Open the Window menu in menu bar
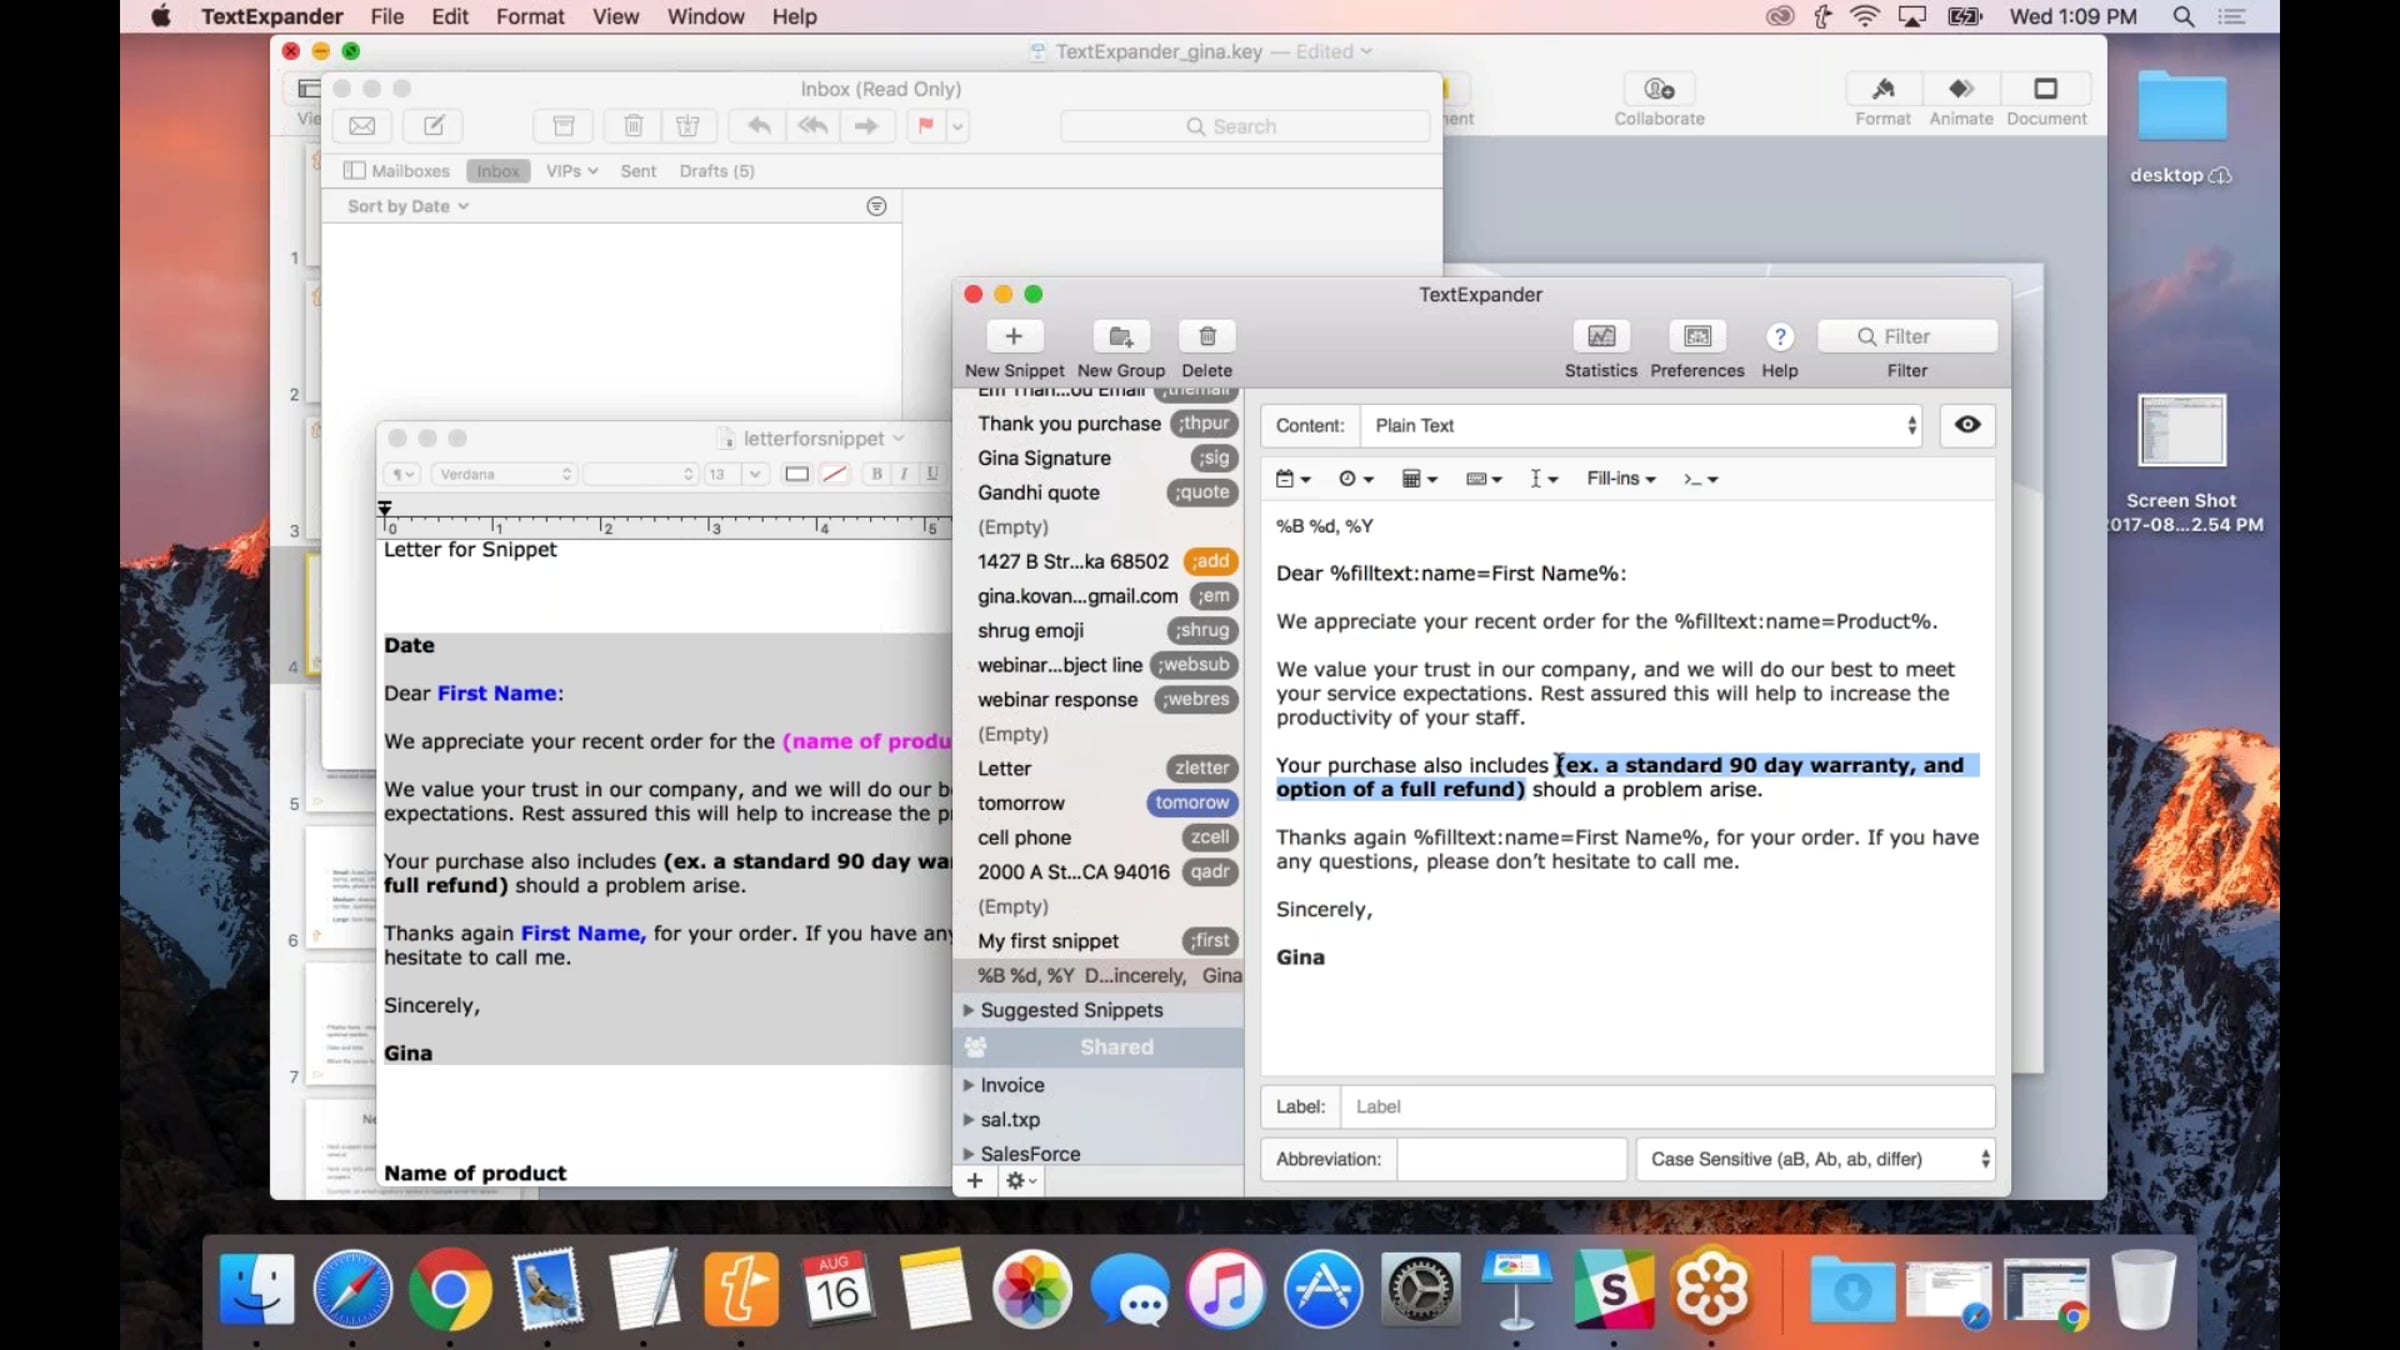Viewport: 2400px width, 1350px height. click(706, 17)
